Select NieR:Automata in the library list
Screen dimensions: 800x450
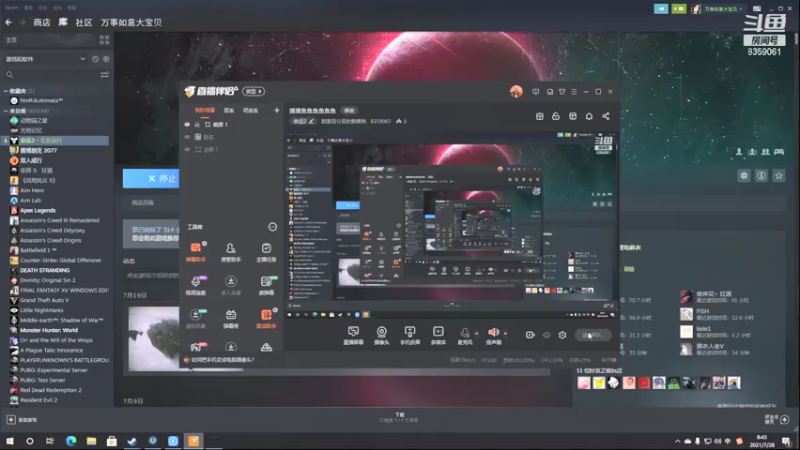tap(41, 101)
